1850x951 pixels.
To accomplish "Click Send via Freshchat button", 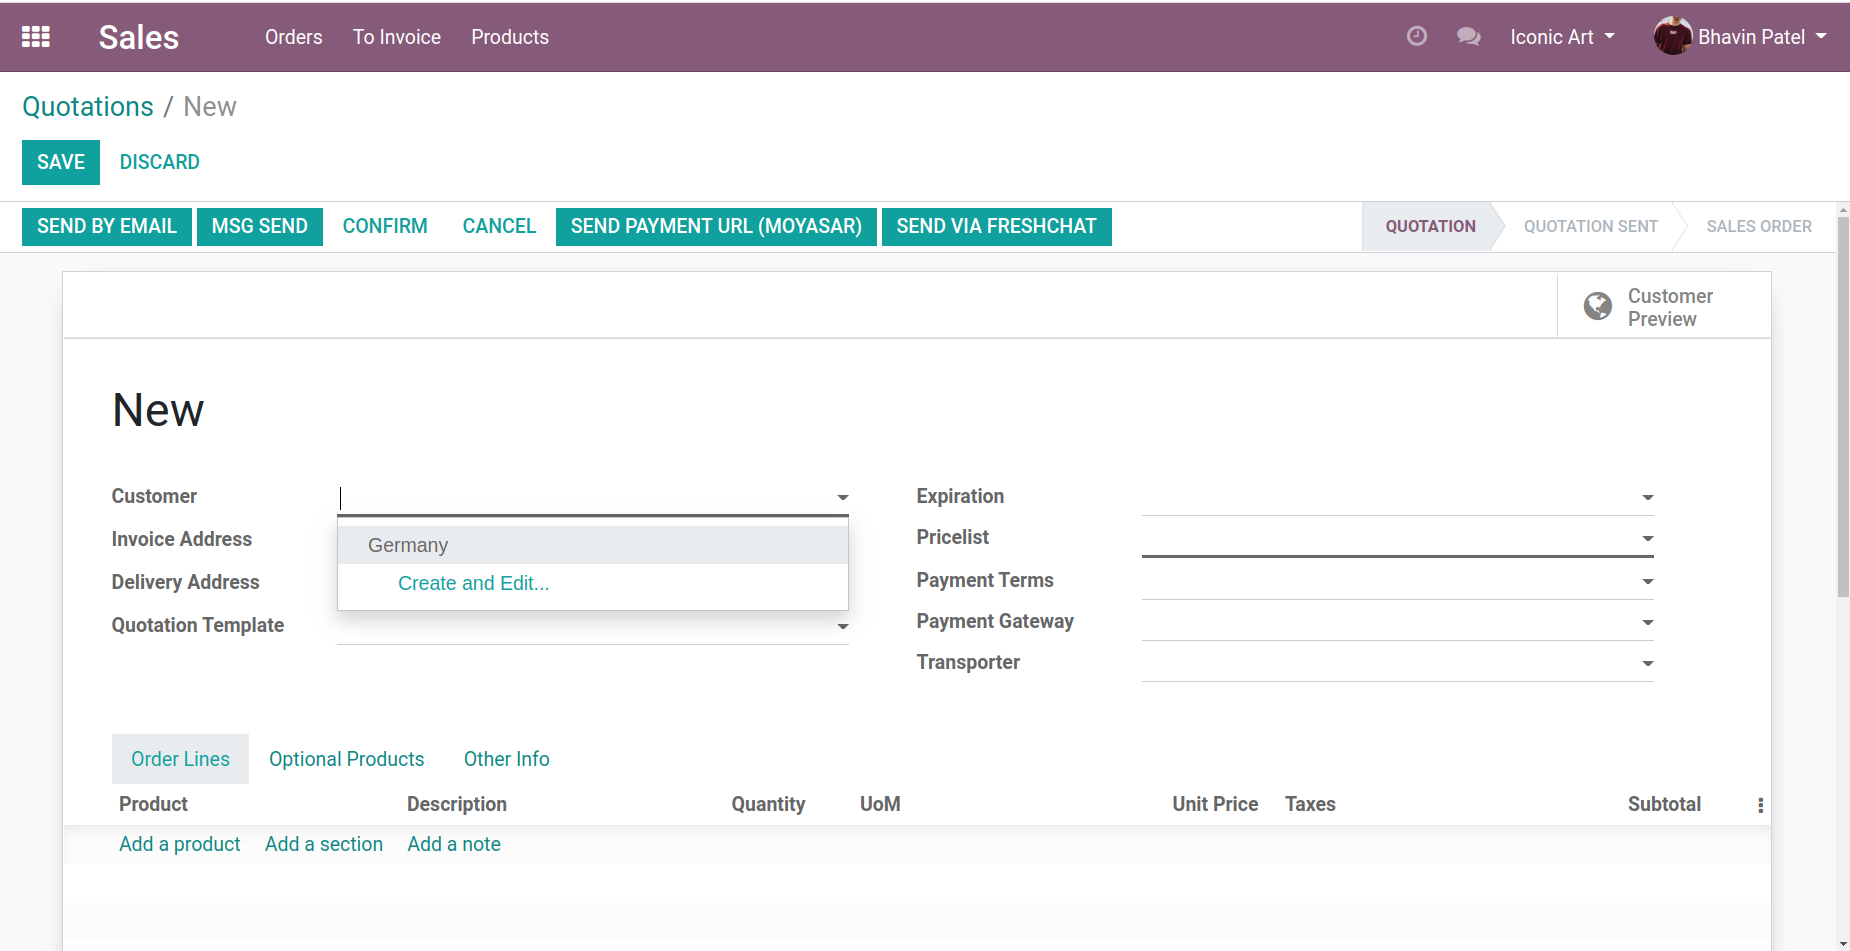I will point(997,226).
